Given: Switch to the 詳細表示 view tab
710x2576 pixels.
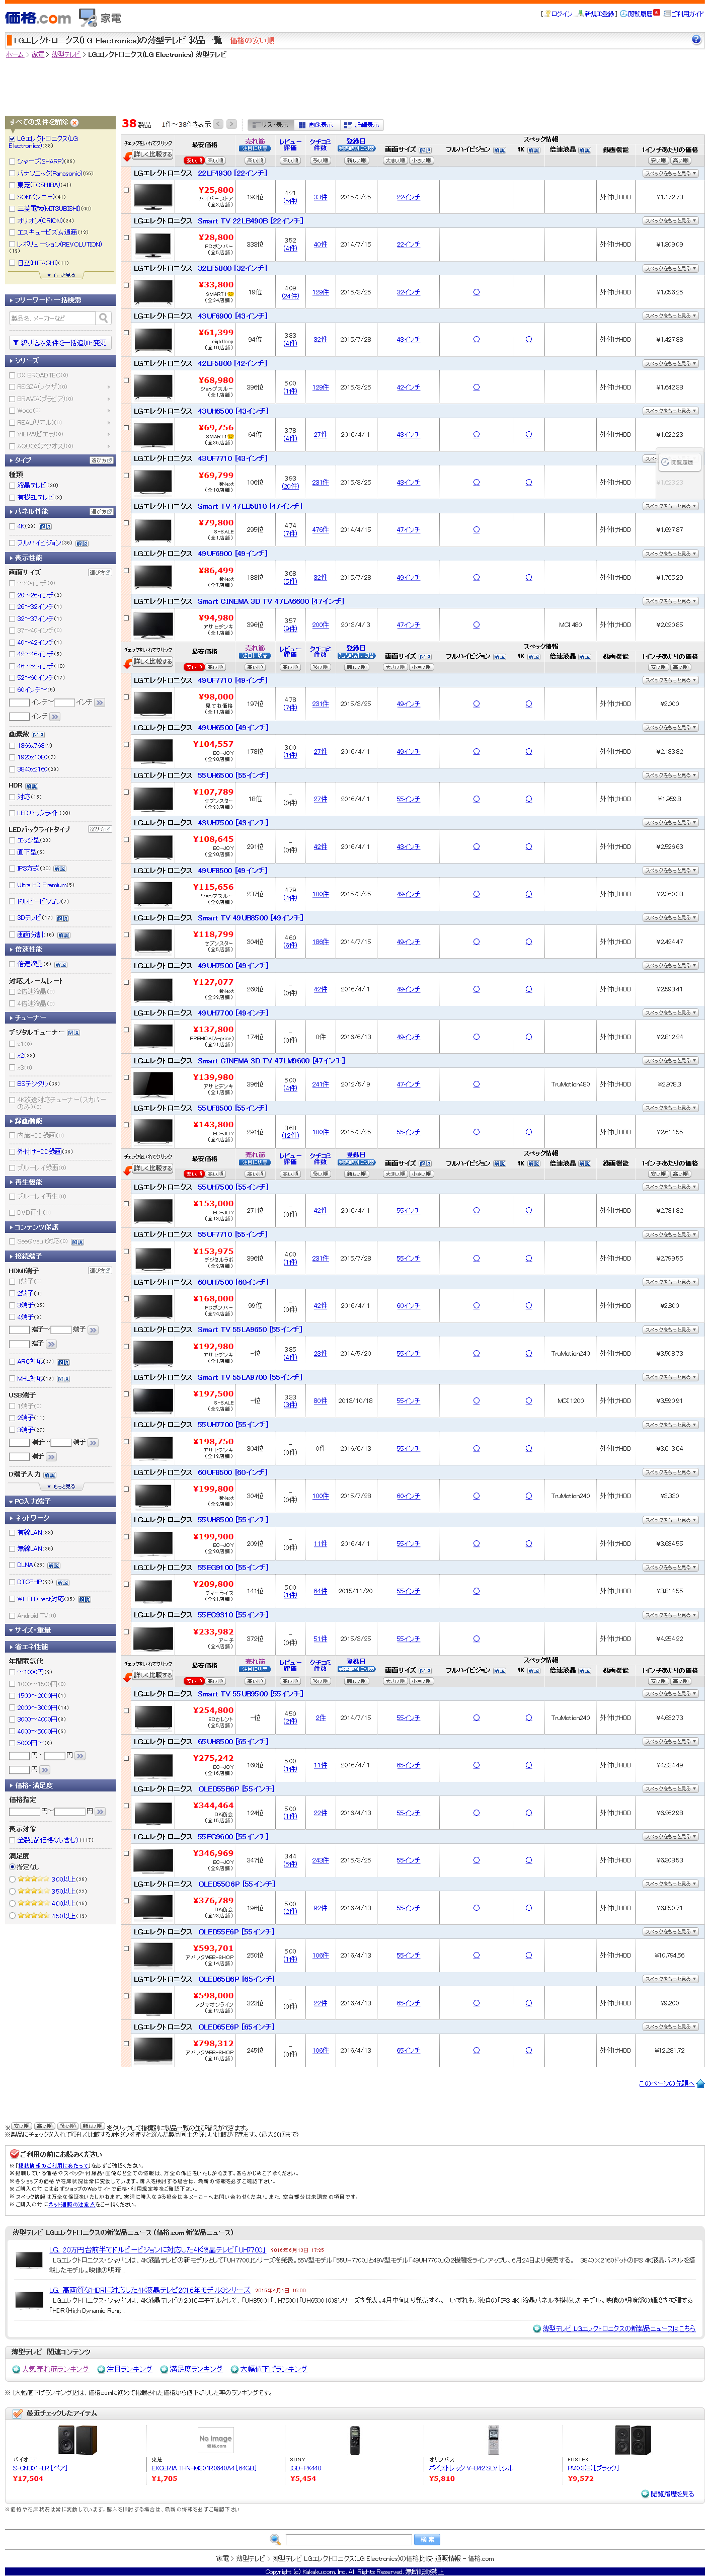Looking at the screenshot, I should point(362,125).
